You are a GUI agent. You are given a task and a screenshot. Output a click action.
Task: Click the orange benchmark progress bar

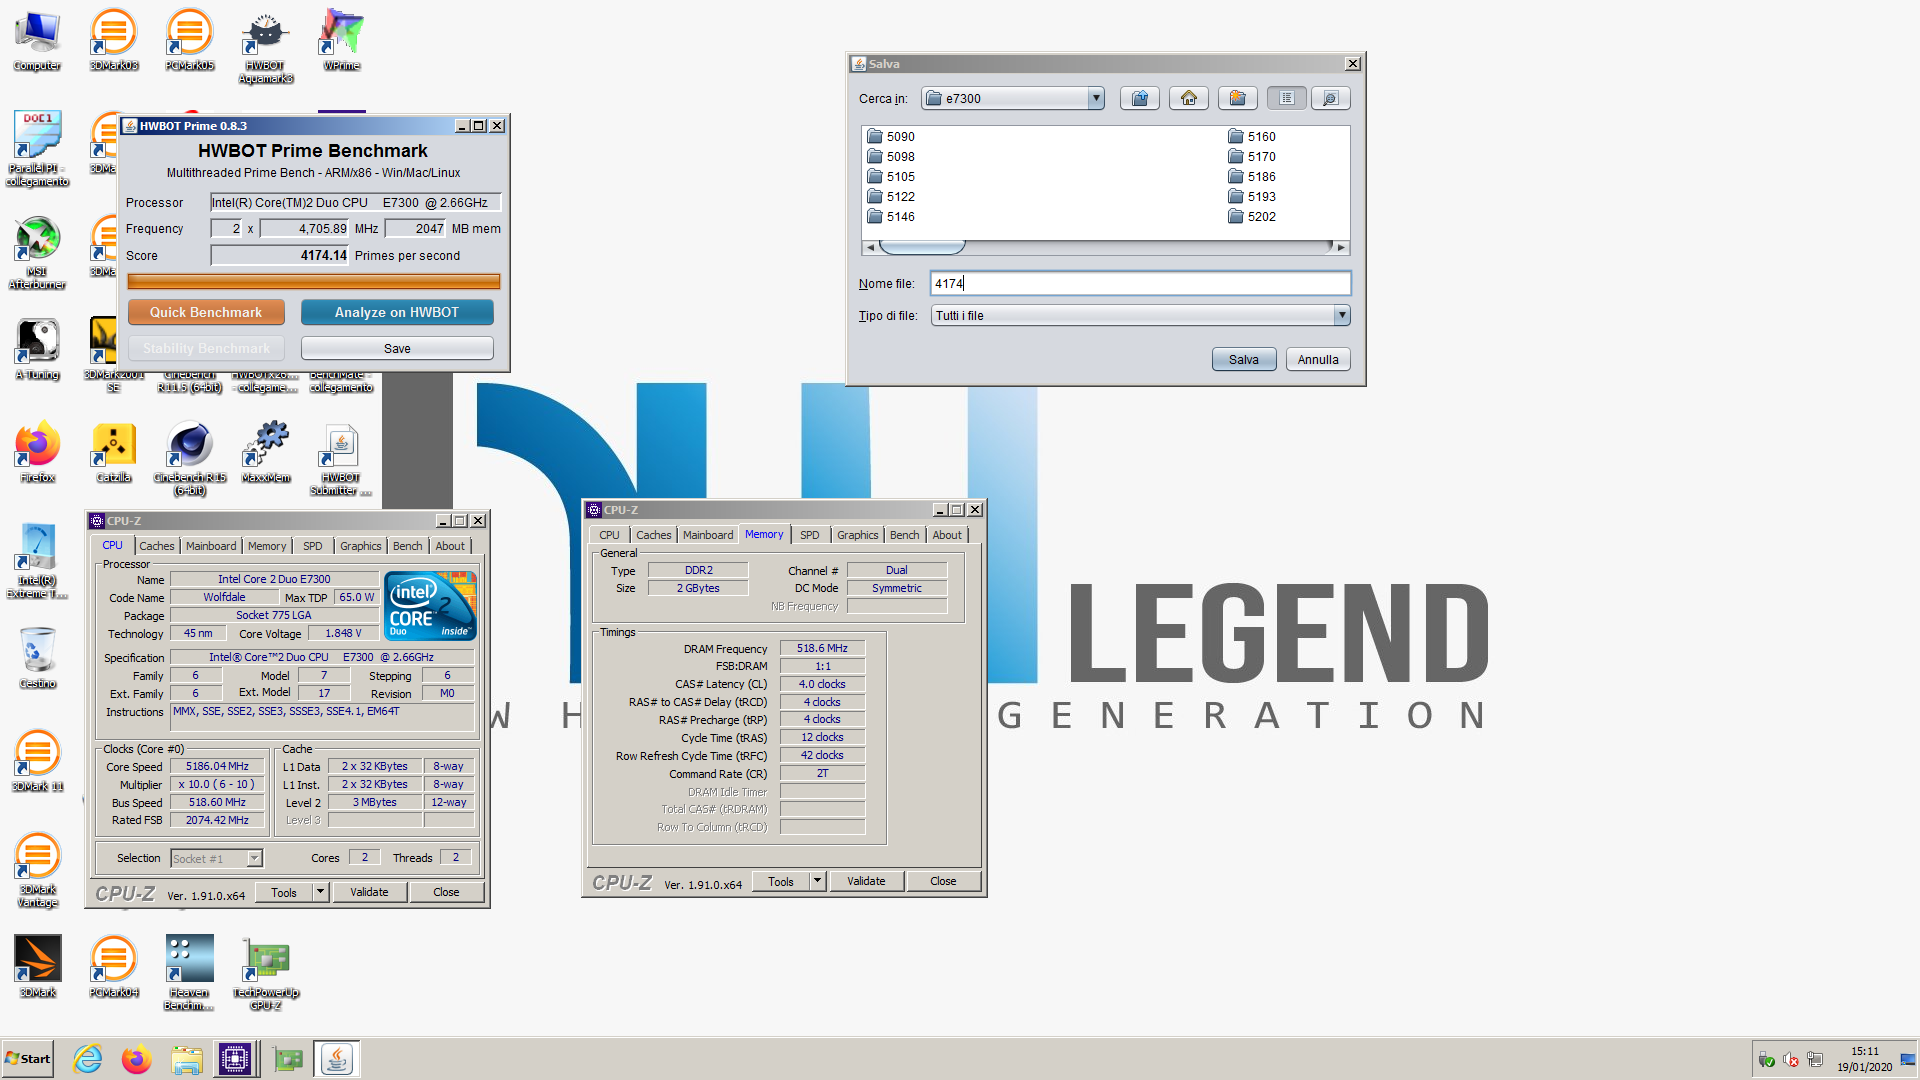pos(314,282)
